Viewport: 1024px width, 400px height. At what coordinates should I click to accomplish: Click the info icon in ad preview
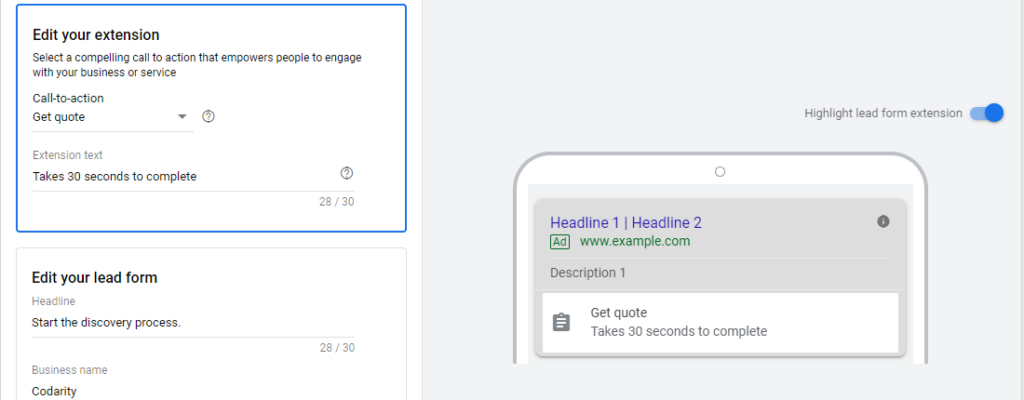tap(884, 222)
